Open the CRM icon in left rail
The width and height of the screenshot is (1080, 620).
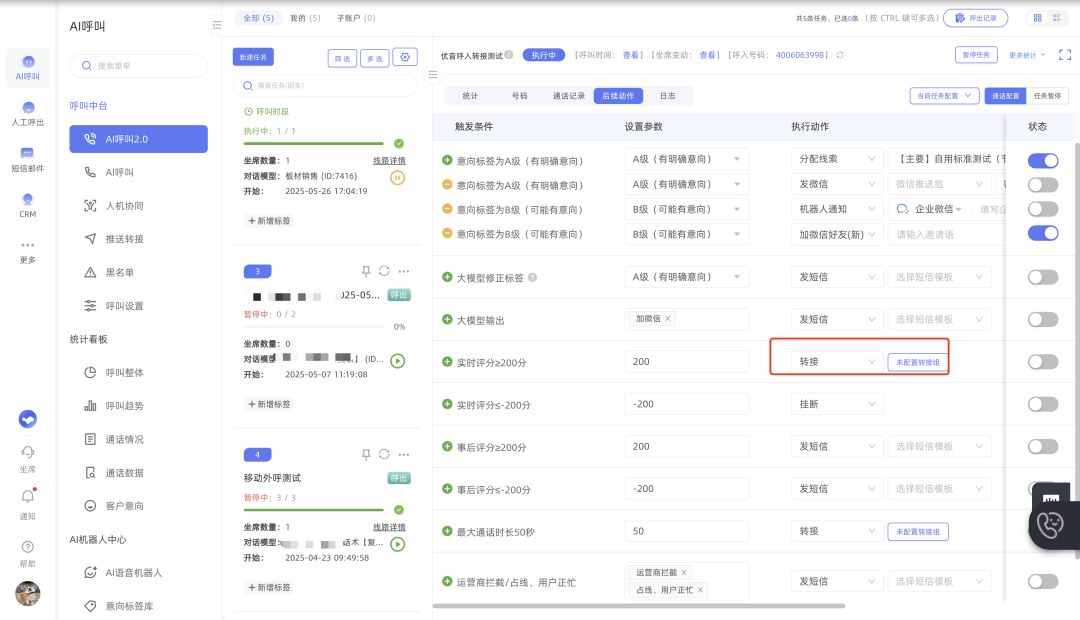click(28, 205)
